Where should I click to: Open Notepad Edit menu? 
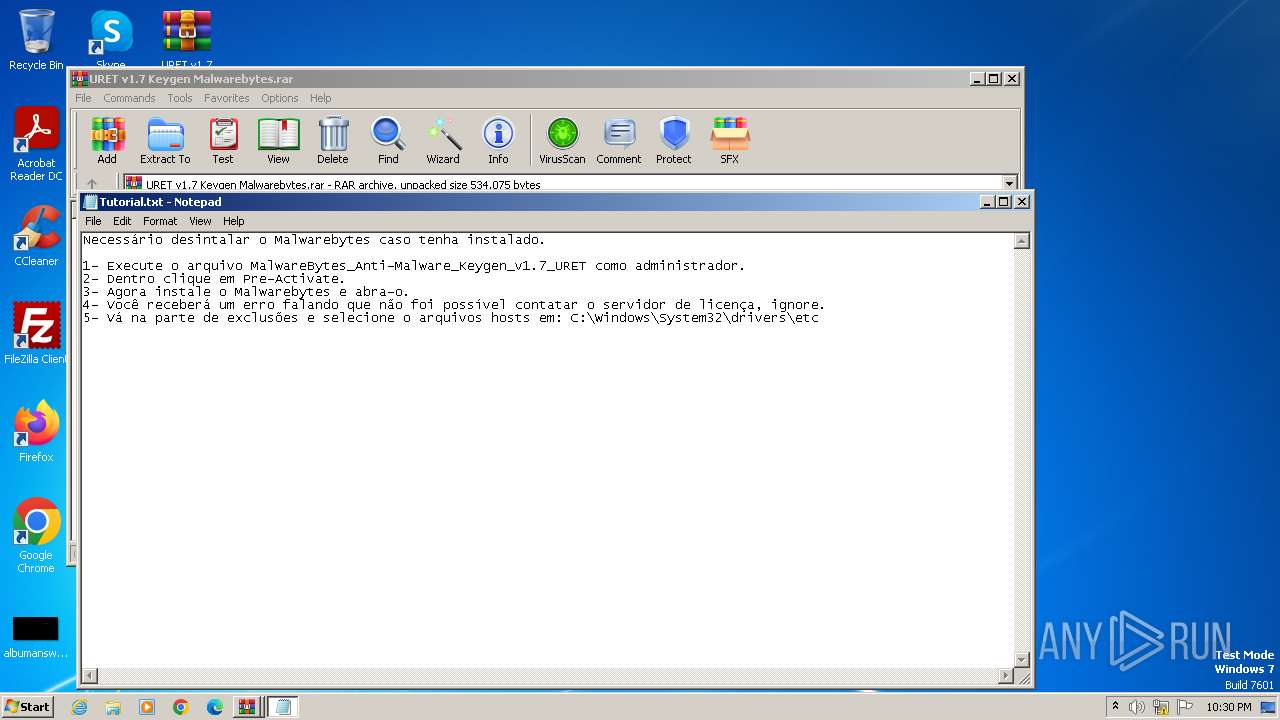(122, 221)
